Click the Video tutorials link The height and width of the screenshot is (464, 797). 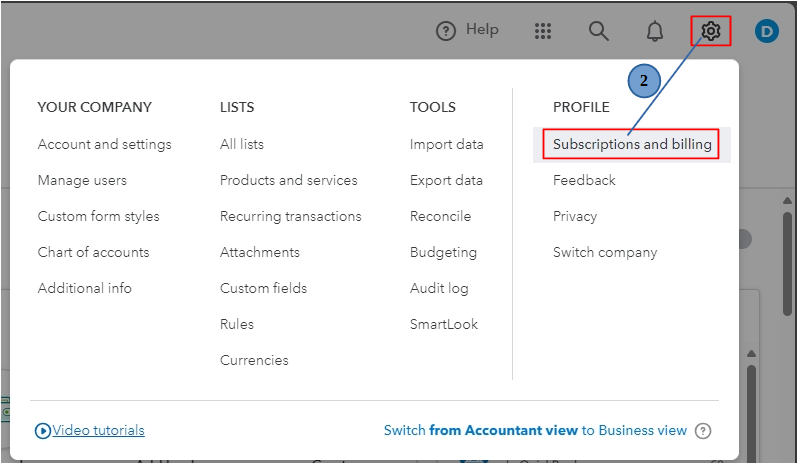pyautogui.click(x=98, y=430)
